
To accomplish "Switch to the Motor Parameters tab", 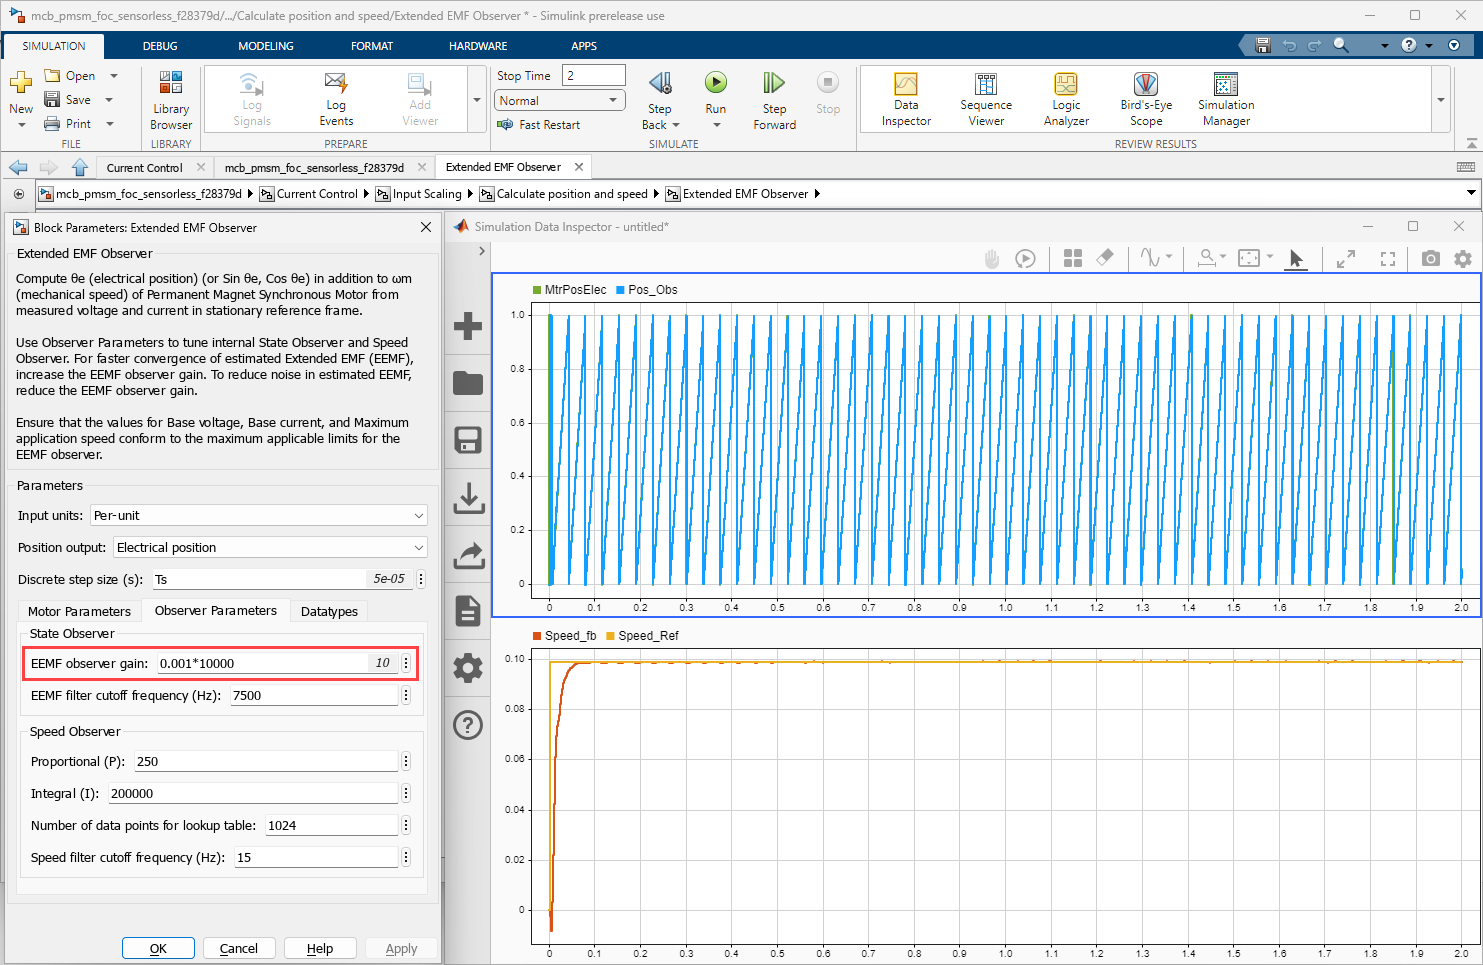I will (79, 611).
